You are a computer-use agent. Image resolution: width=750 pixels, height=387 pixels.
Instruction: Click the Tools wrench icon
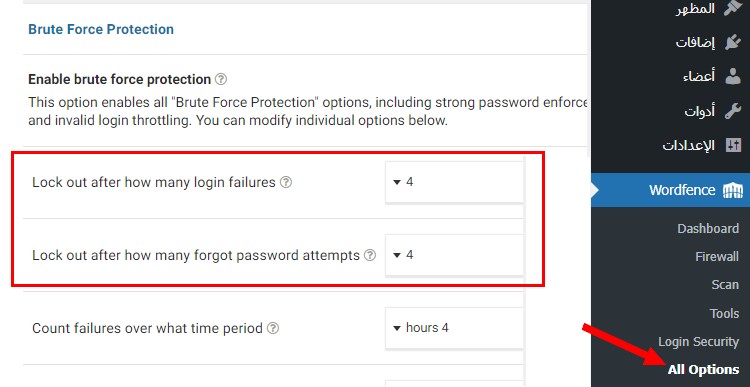tap(732, 111)
